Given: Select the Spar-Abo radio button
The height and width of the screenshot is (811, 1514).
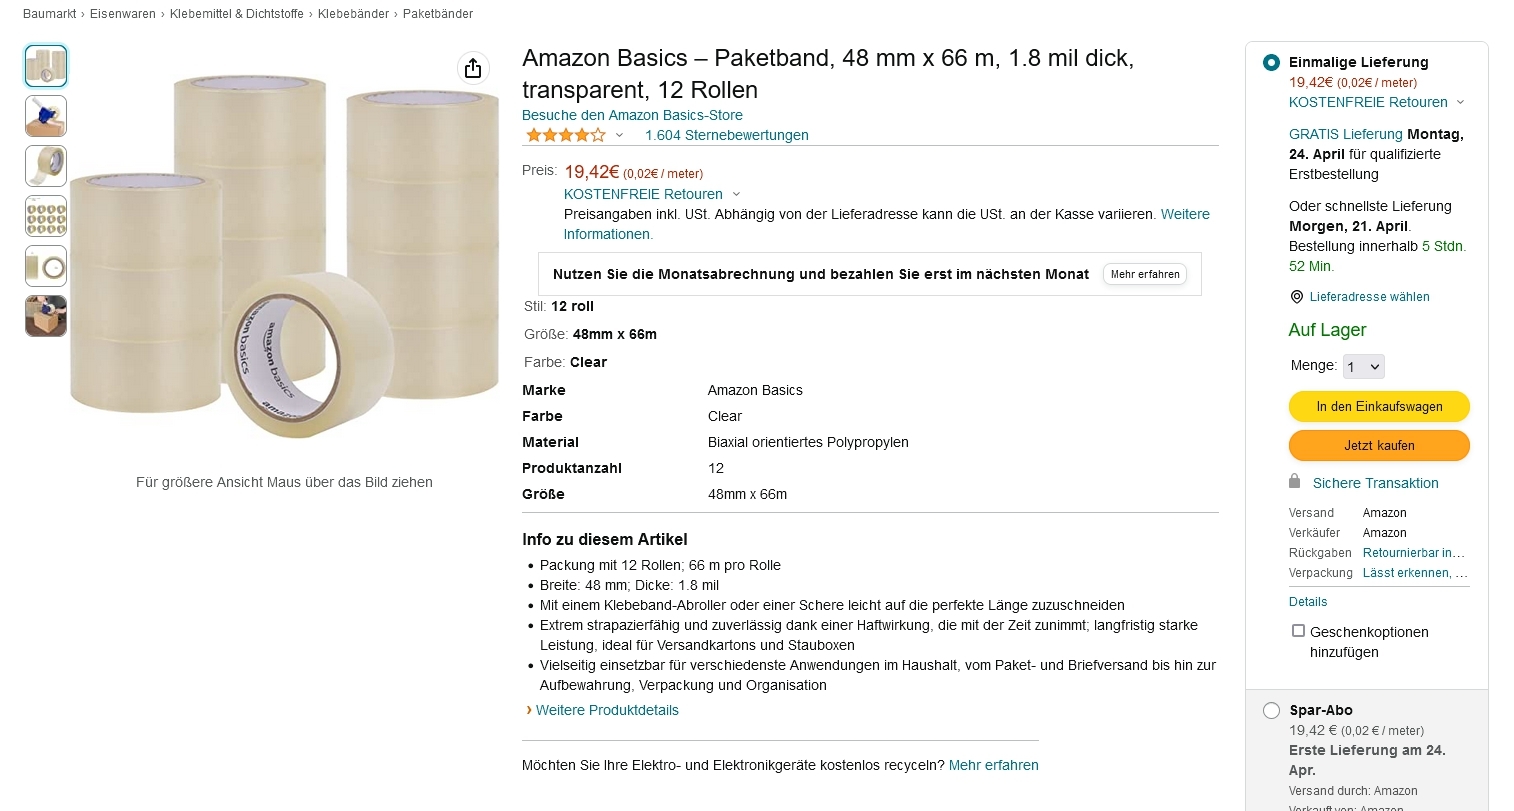Looking at the screenshot, I should point(1271,710).
